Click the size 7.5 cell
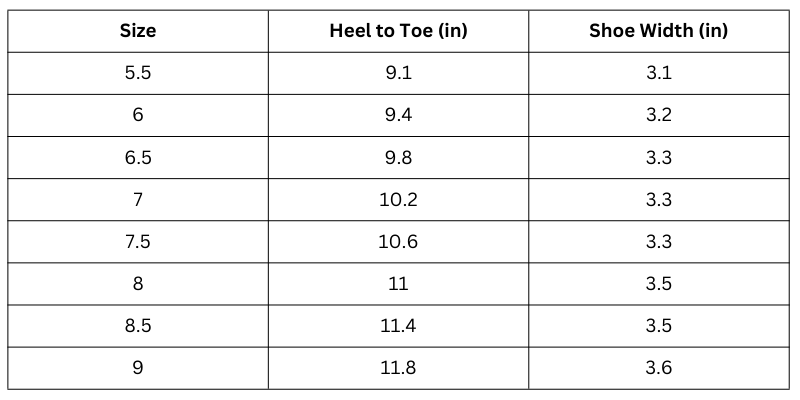The height and width of the screenshot is (400, 800). click(x=138, y=242)
